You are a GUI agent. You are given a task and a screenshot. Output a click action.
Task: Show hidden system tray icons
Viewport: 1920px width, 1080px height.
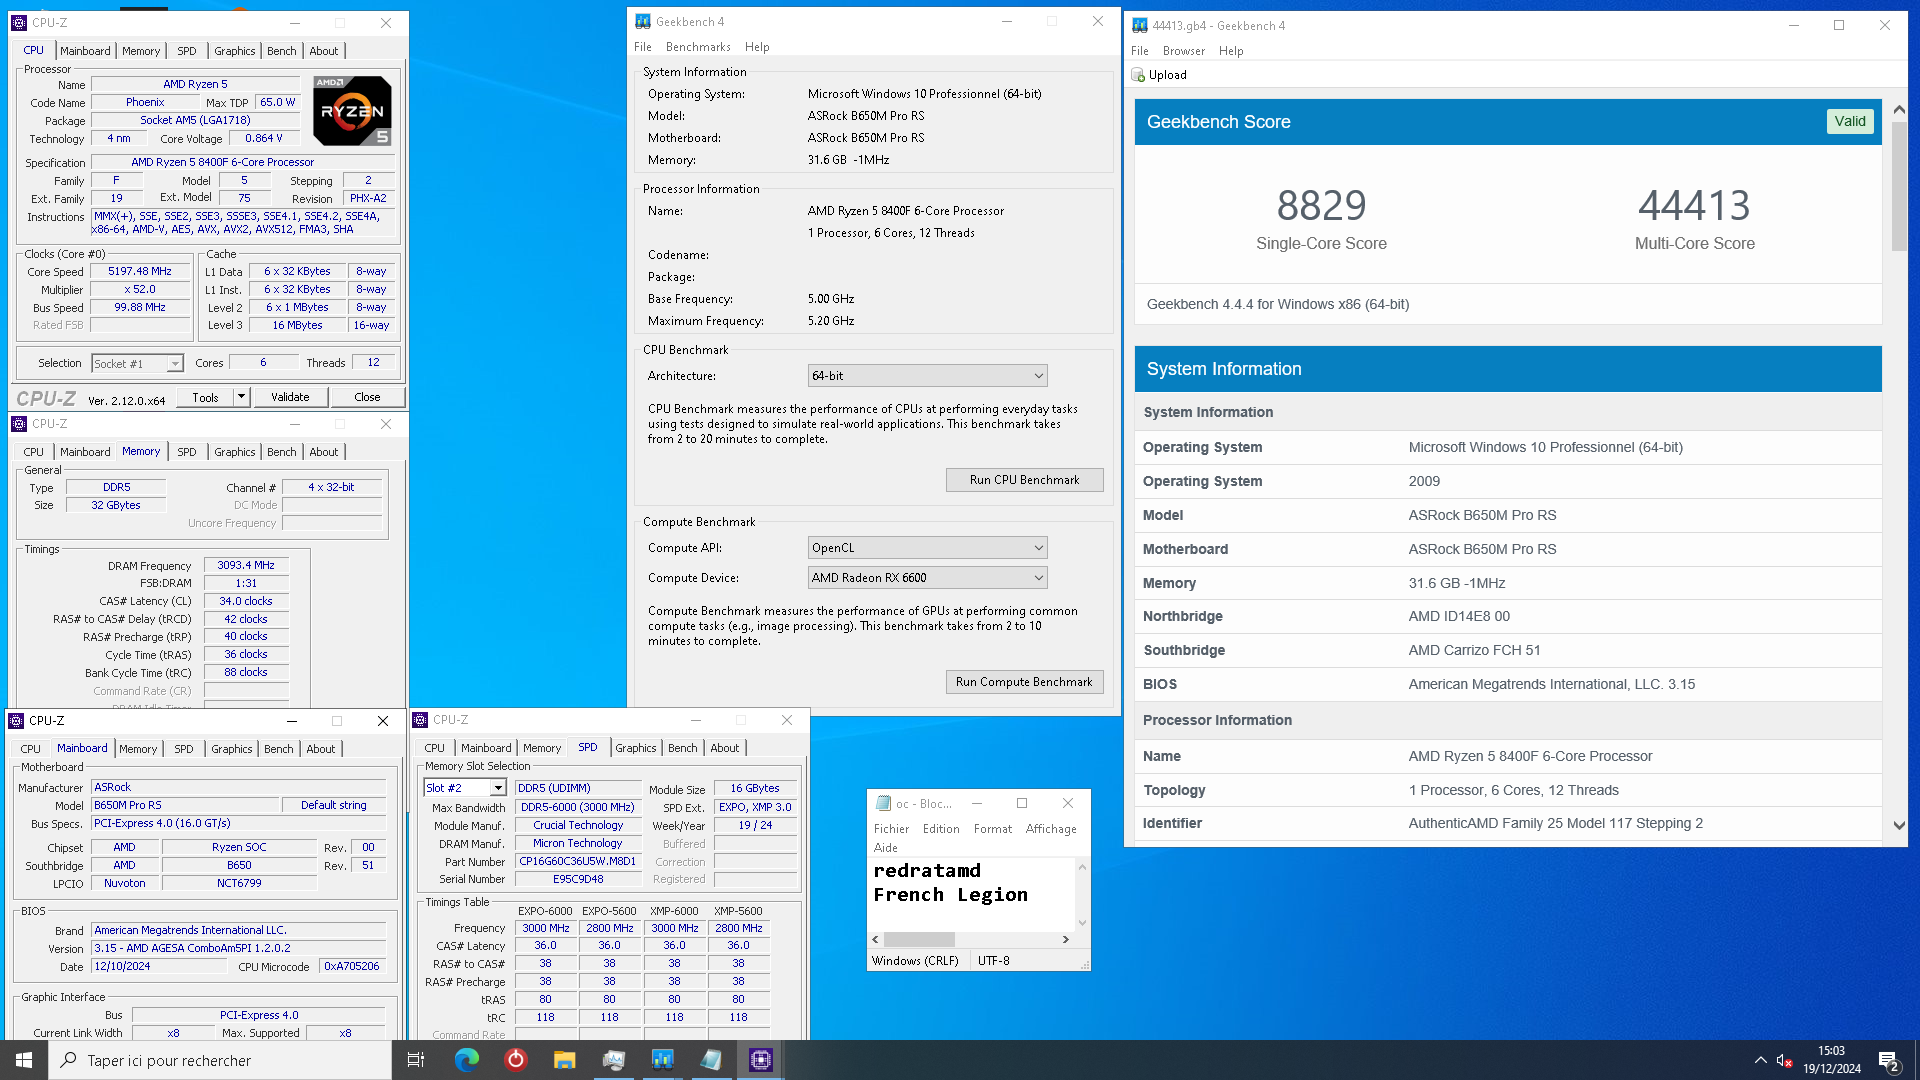pos(1760,1060)
